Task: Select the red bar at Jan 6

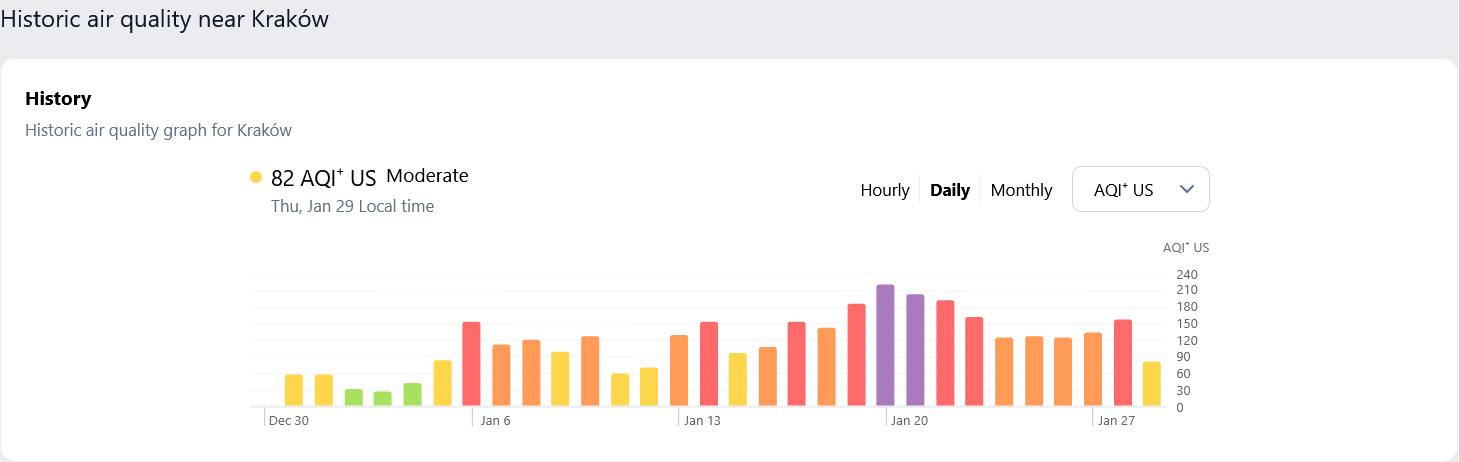Action: [x=471, y=364]
